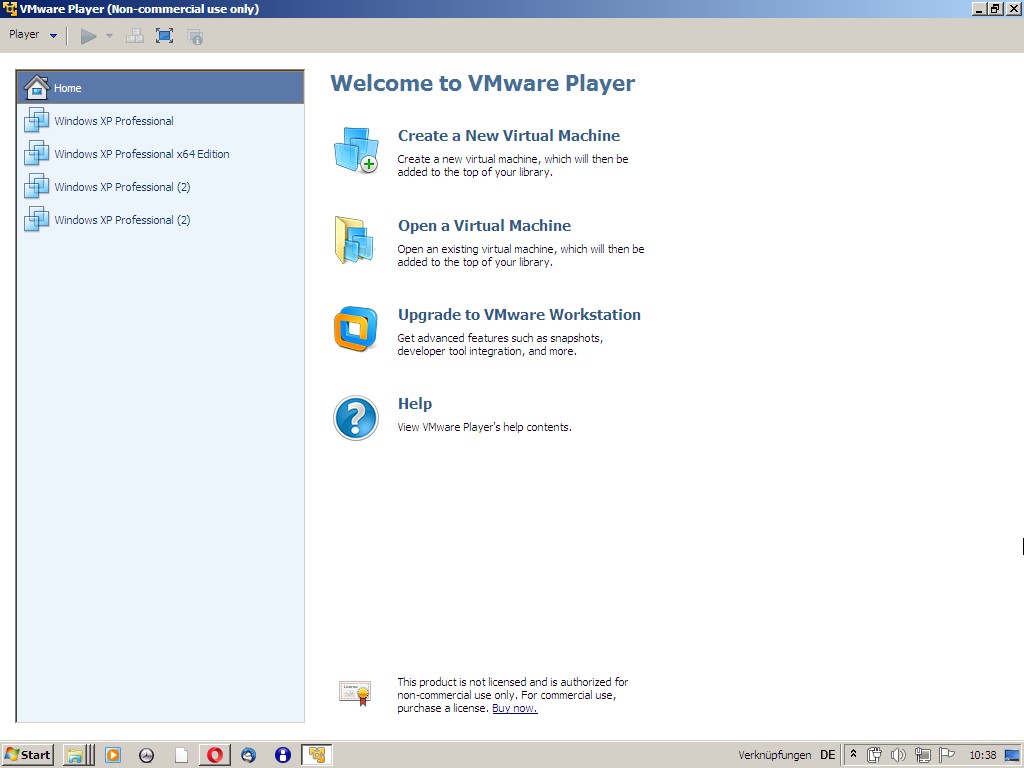Click the Open a Virtual Machine folder icon

tap(356, 240)
